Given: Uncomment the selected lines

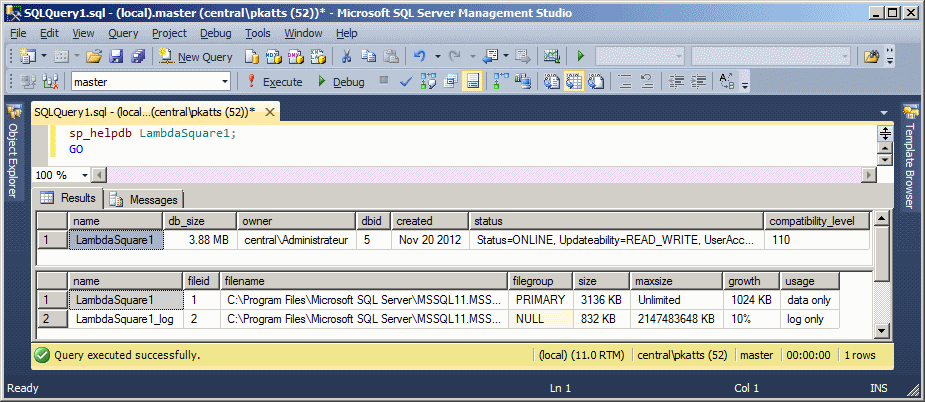Looking at the screenshot, I should coord(647,82).
